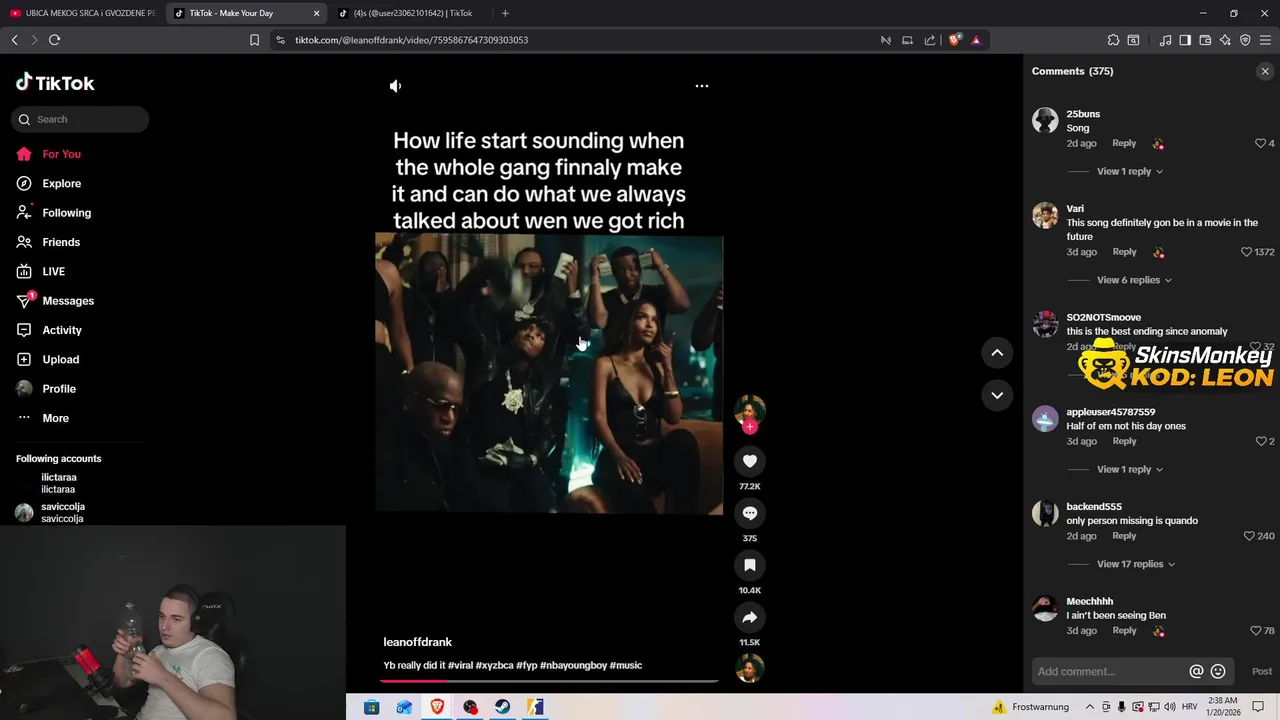Click the TikTok logo
Viewport: 1280px width, 720px height.
point(55,83)
